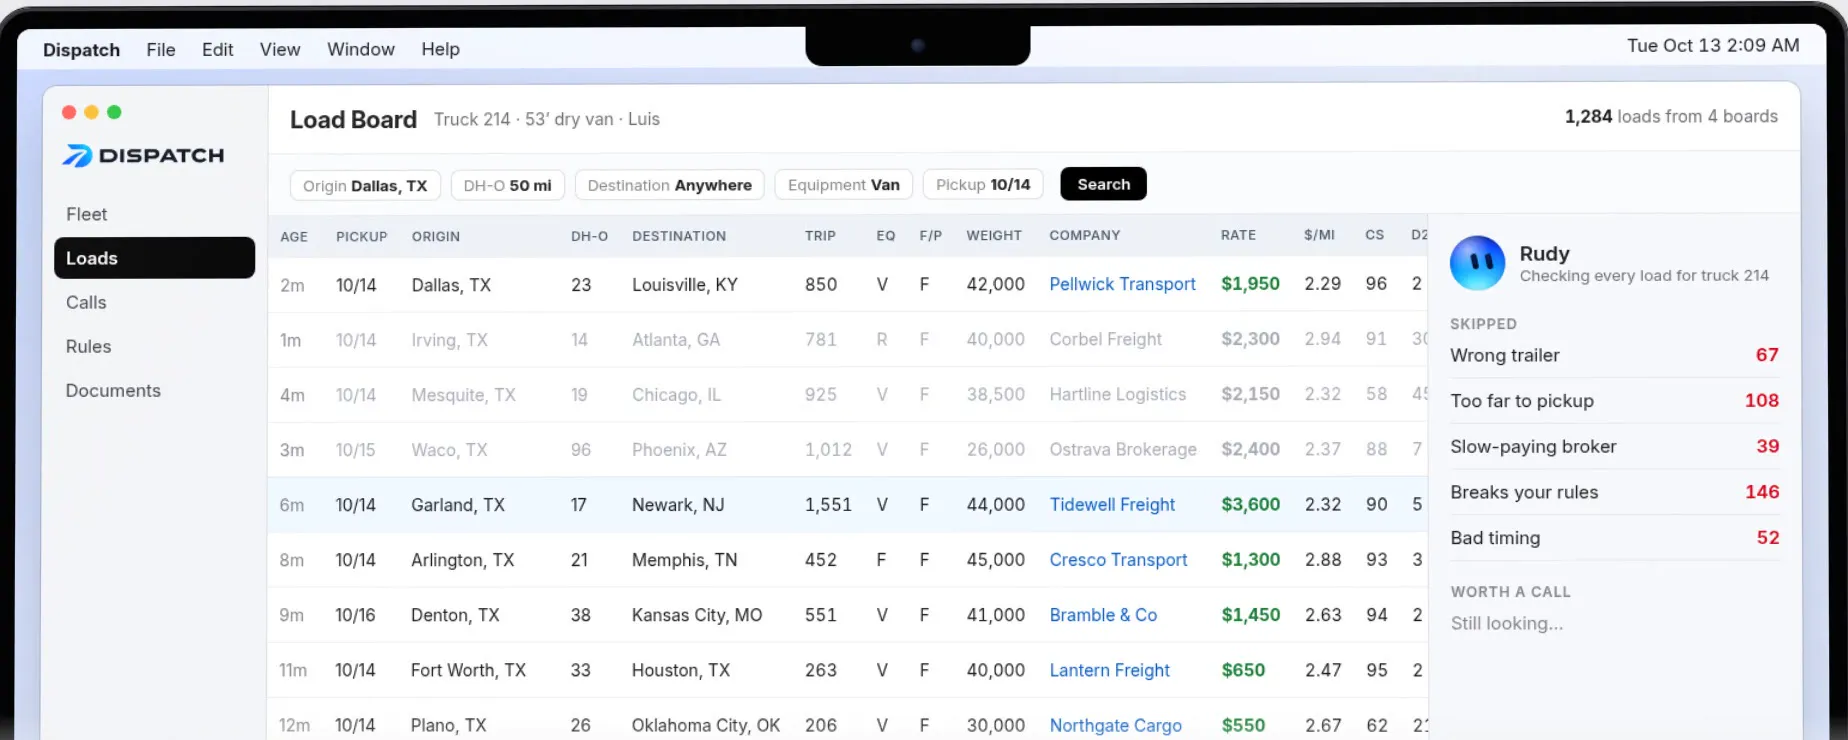The image size is (1848, 740).
Task: Sort by the TRIP column header
Action: click(820, 236)
